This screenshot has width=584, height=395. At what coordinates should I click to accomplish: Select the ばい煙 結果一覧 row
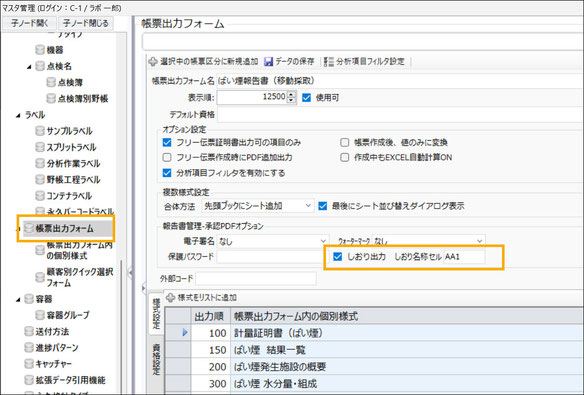pyautogui.click(x=375, y=350)
